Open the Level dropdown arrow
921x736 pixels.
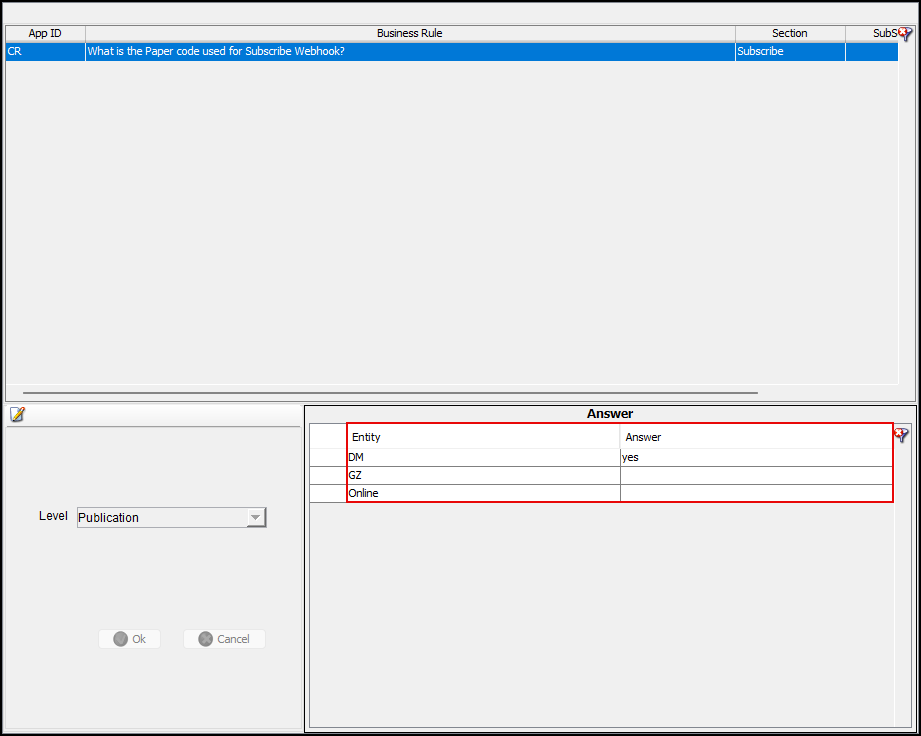tap(256, 517)
